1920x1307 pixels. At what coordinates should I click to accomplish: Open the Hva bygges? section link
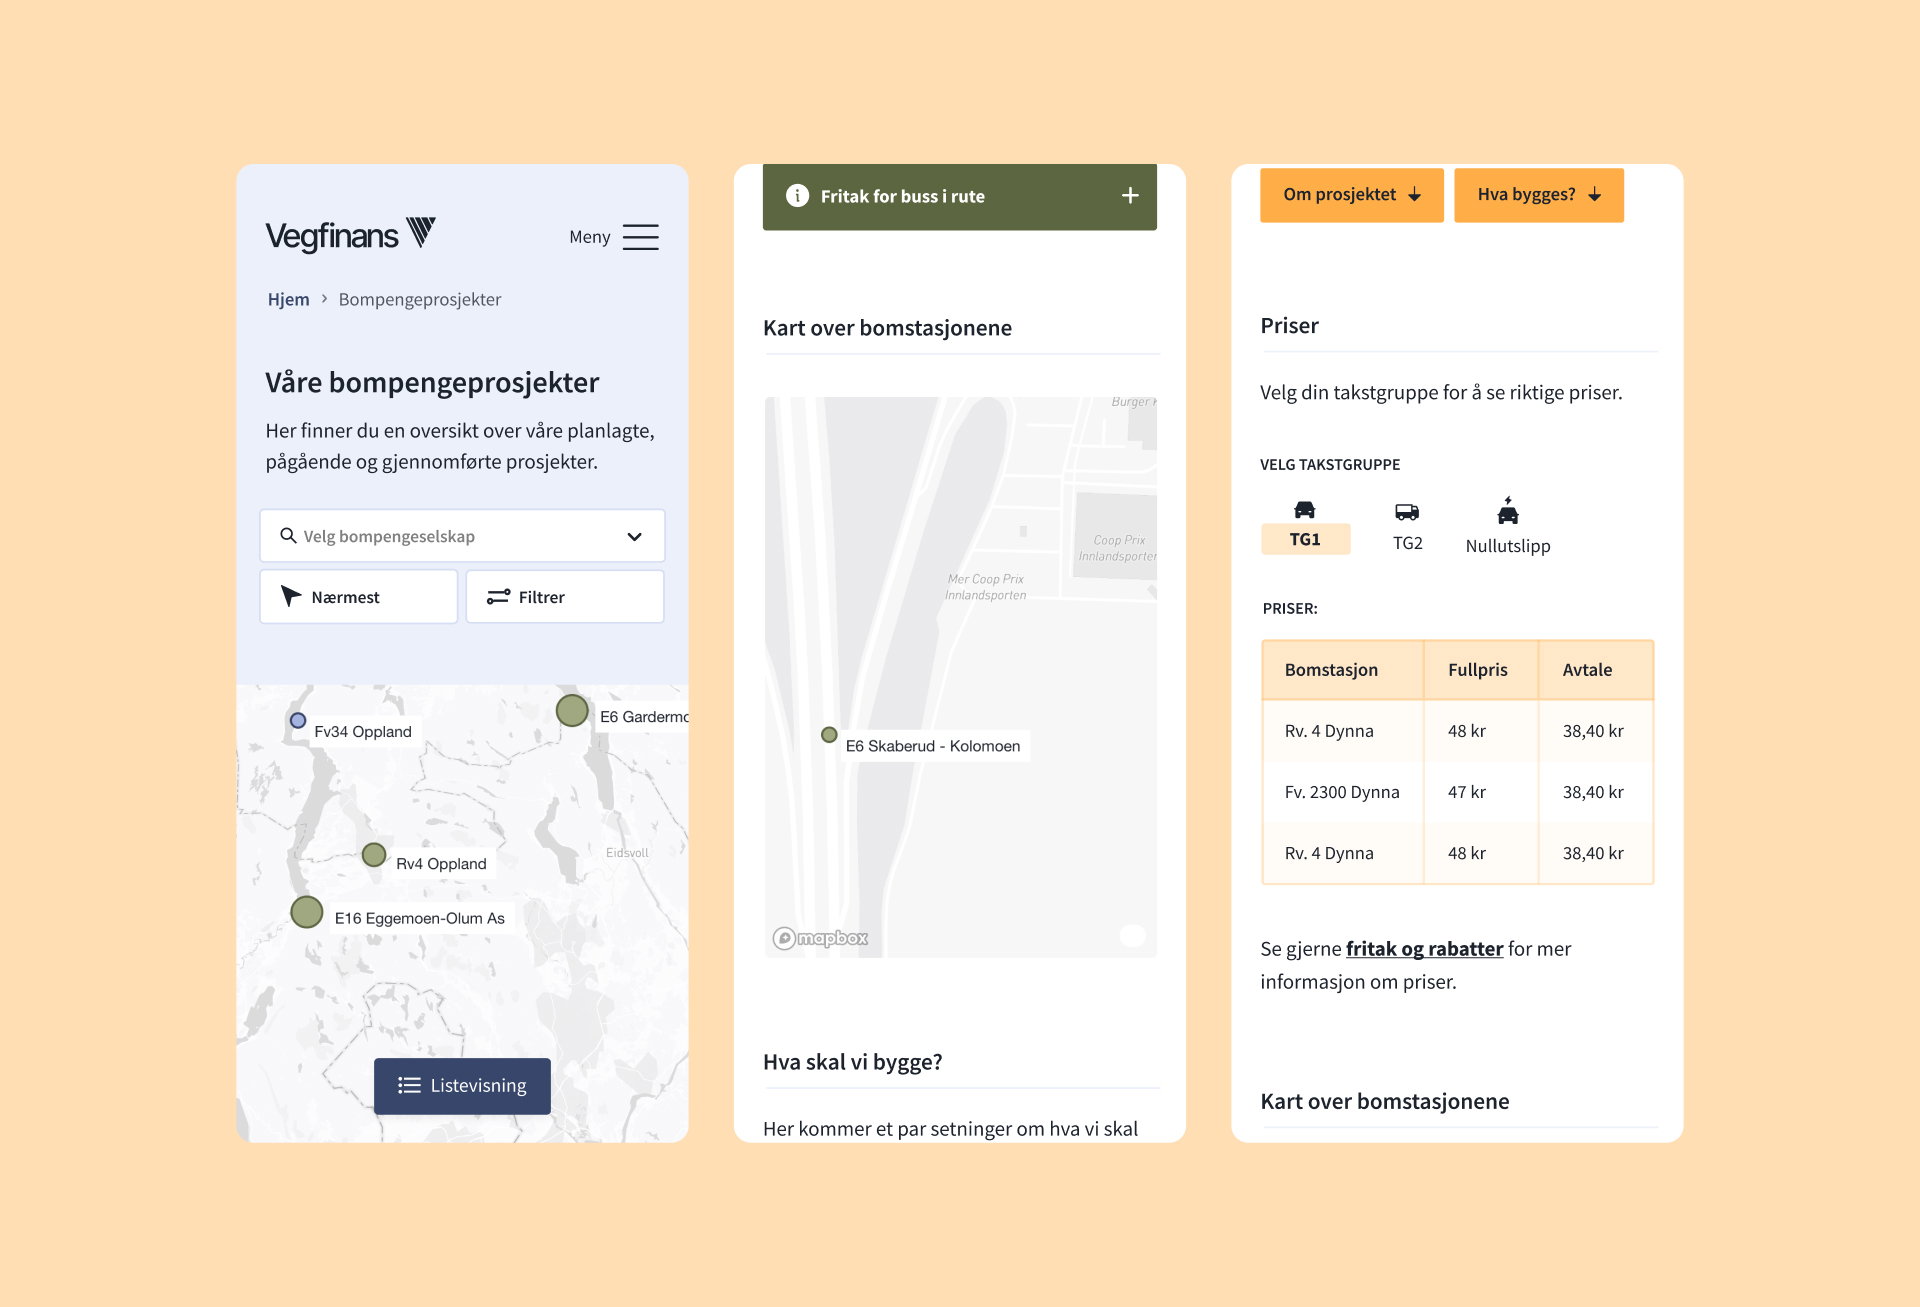coord(1539,195)
